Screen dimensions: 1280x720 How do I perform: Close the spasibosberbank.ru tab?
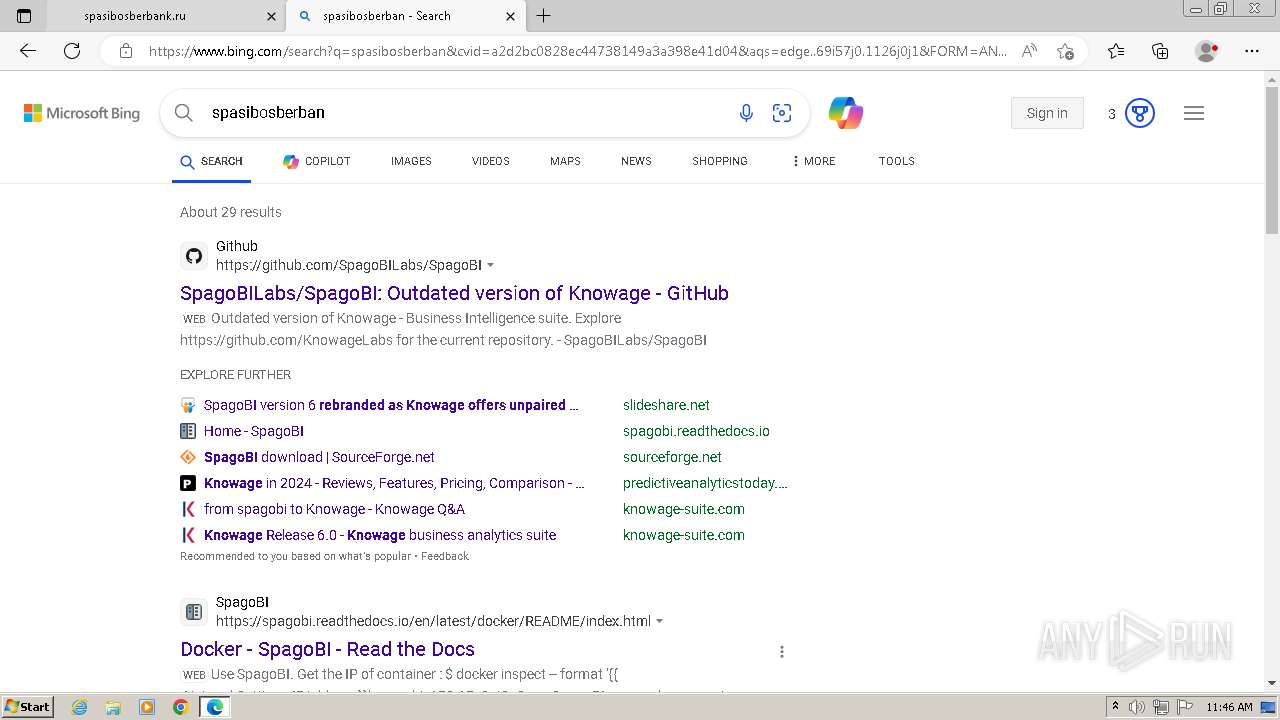[x=271, y=16]
